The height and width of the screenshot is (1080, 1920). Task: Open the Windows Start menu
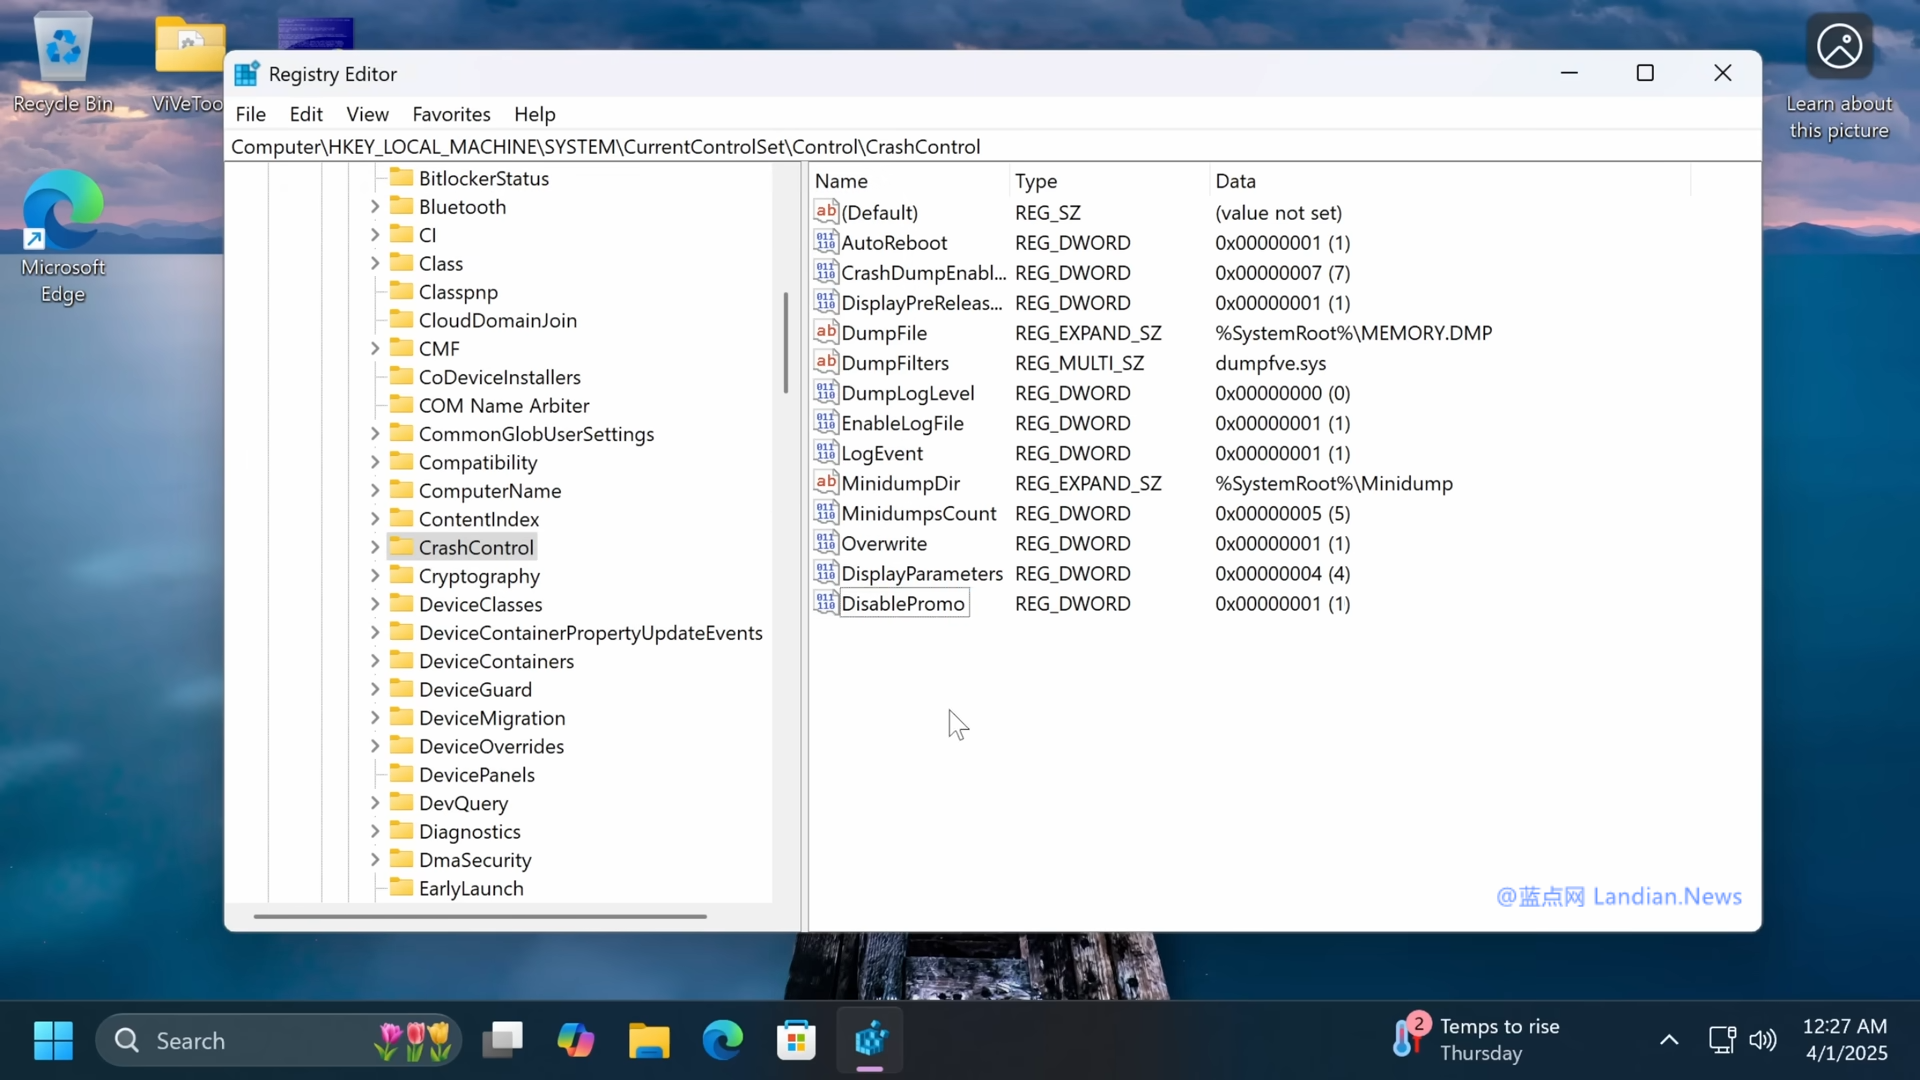[53, 1040]
